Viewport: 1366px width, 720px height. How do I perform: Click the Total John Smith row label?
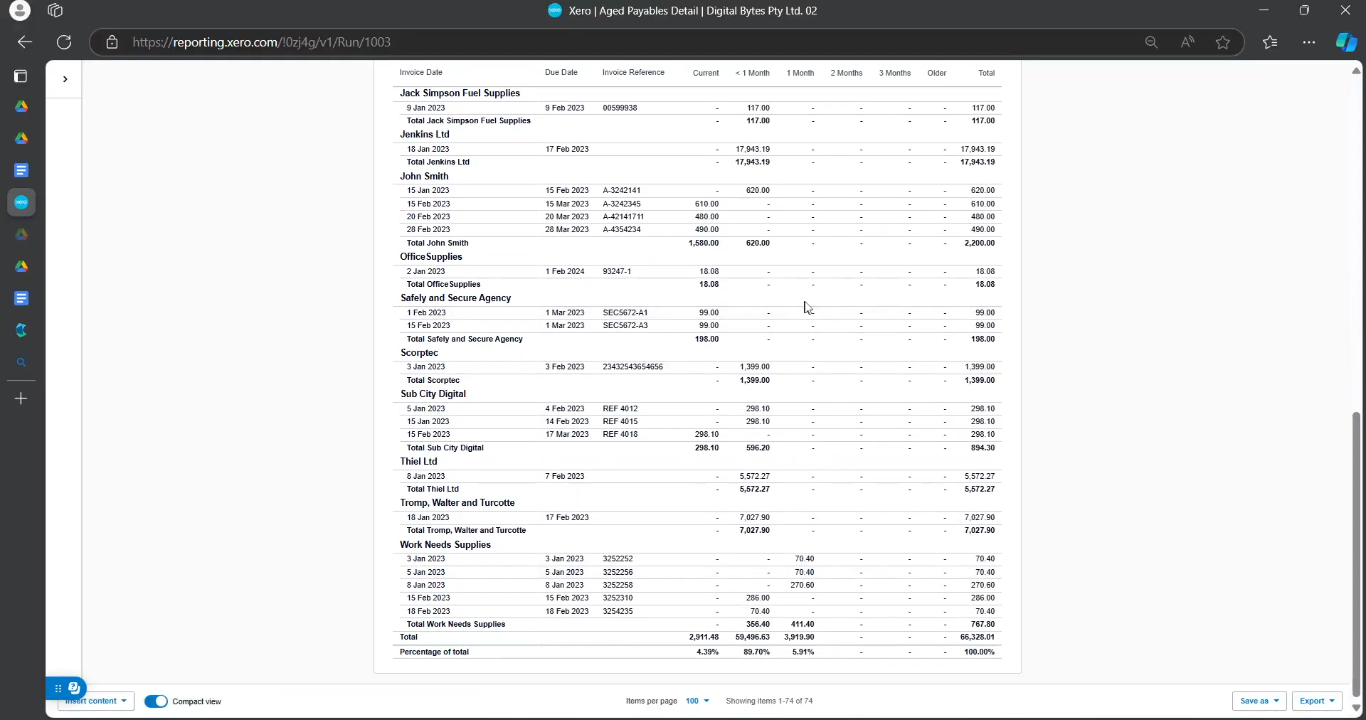point(437,243)
